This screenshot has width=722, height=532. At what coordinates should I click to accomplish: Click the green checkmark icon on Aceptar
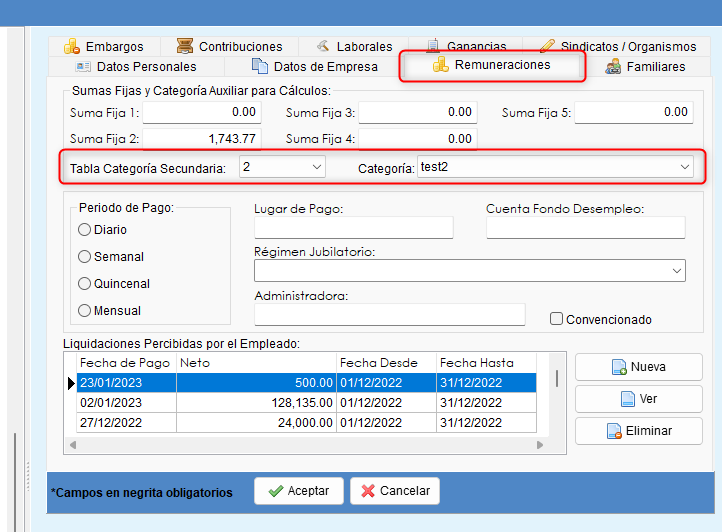[273, 491]
